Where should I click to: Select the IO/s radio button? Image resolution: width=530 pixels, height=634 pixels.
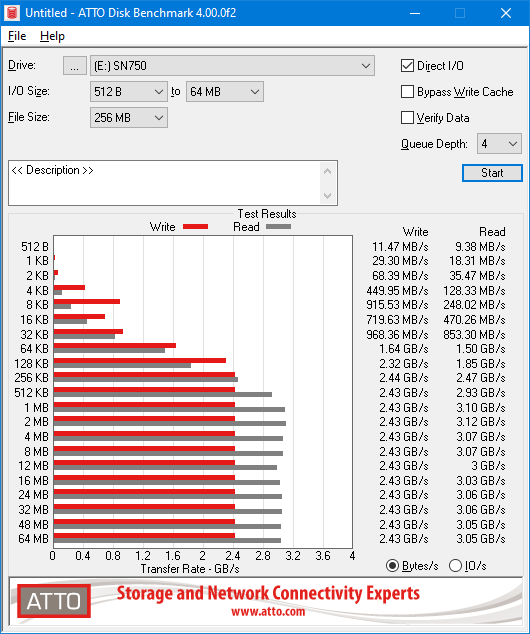click(x=456, y=565)
